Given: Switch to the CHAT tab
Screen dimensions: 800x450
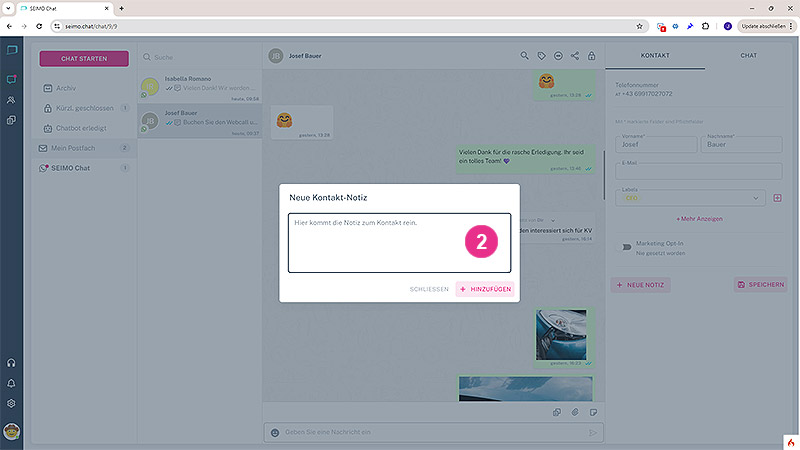Looking at the screenshot, I should 747,56.
